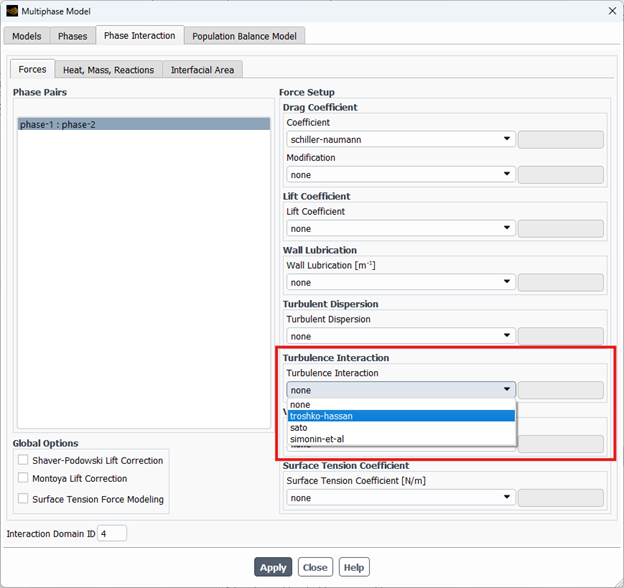624x588 pixels.
Task: Enable Shaver-Podowski Lift Correction checkbox
Action: point(23,461)
